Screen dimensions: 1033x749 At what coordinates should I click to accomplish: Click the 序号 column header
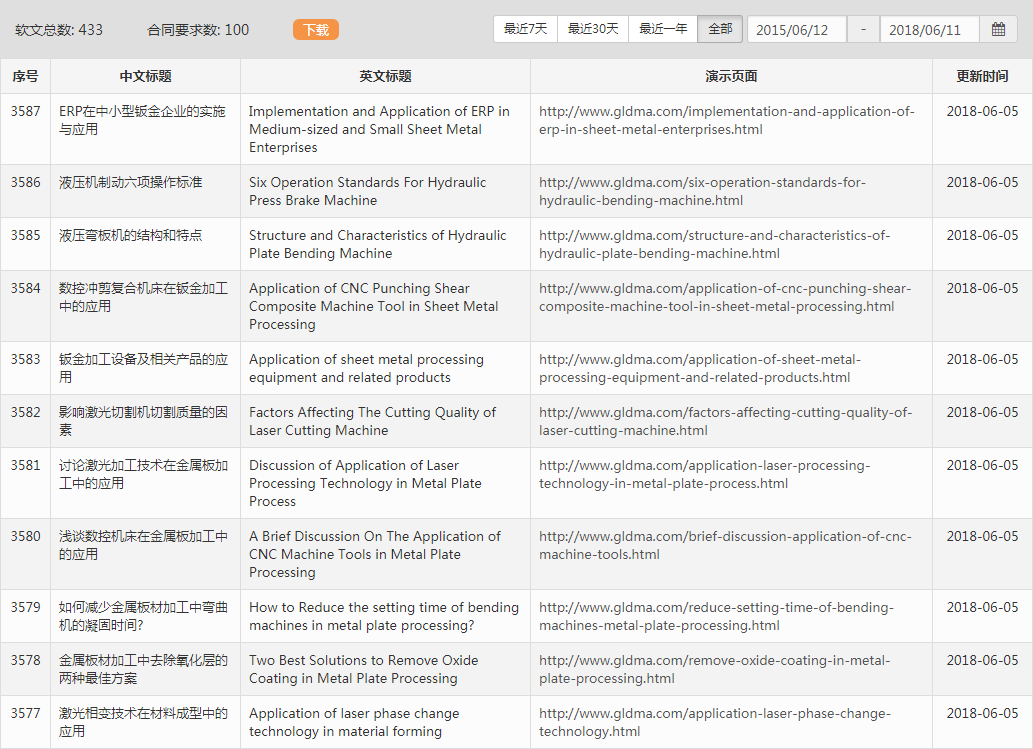click(x=25, y=76)
